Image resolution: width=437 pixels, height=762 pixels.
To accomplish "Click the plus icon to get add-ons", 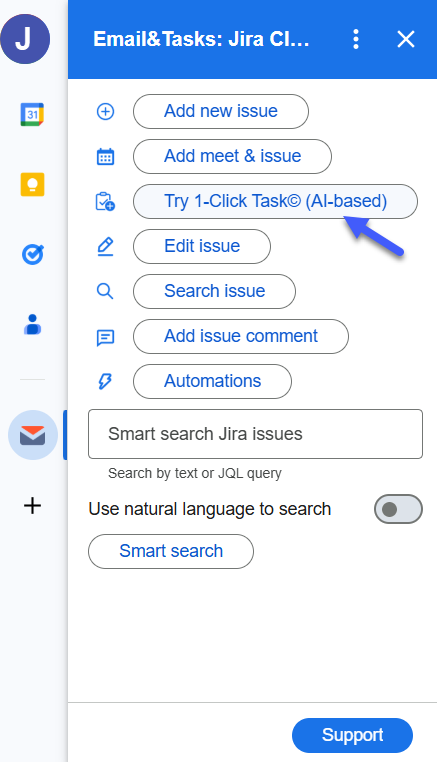I will click(32, 506).
